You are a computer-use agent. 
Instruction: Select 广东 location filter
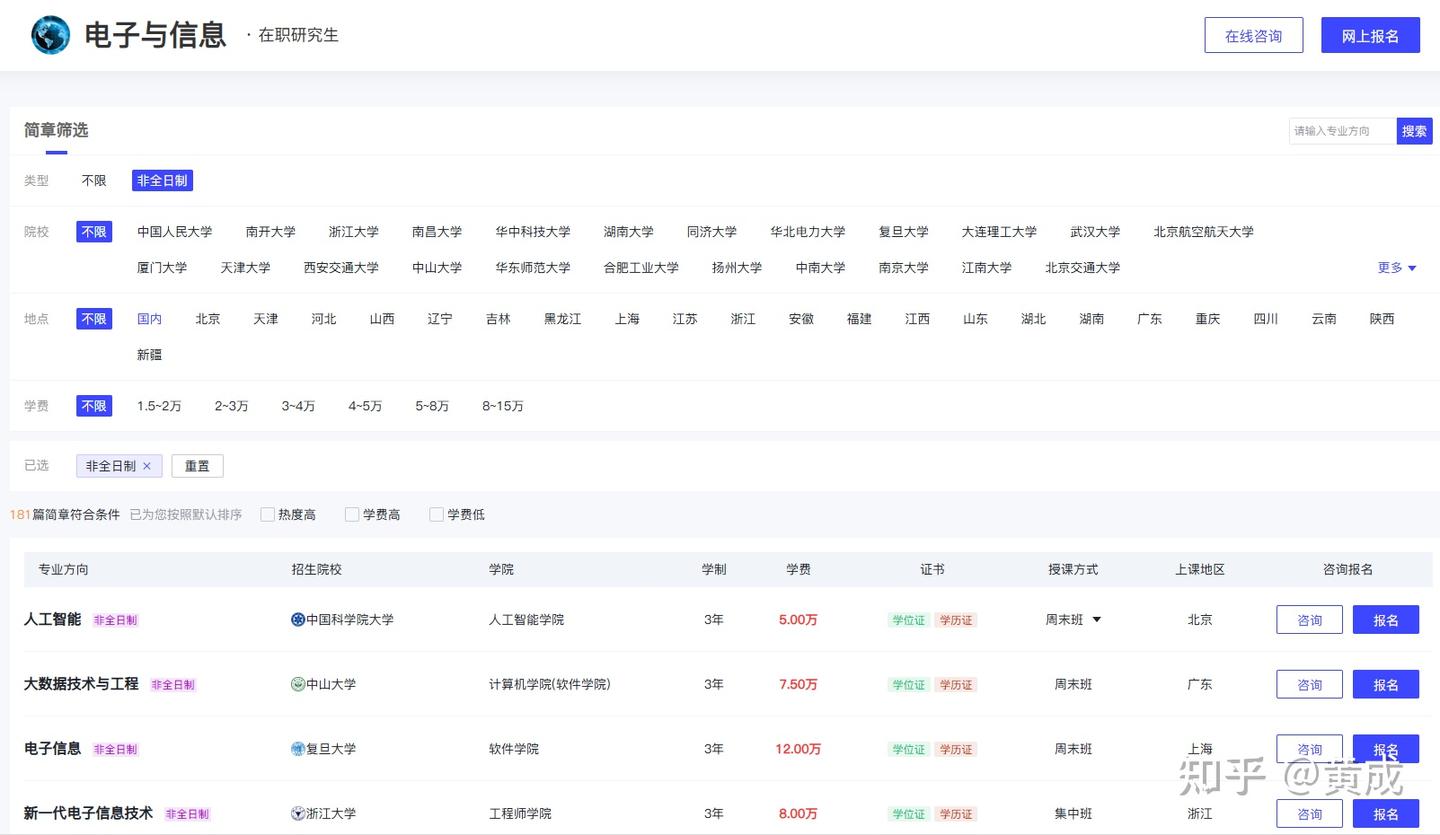(x=1150, y=319)
